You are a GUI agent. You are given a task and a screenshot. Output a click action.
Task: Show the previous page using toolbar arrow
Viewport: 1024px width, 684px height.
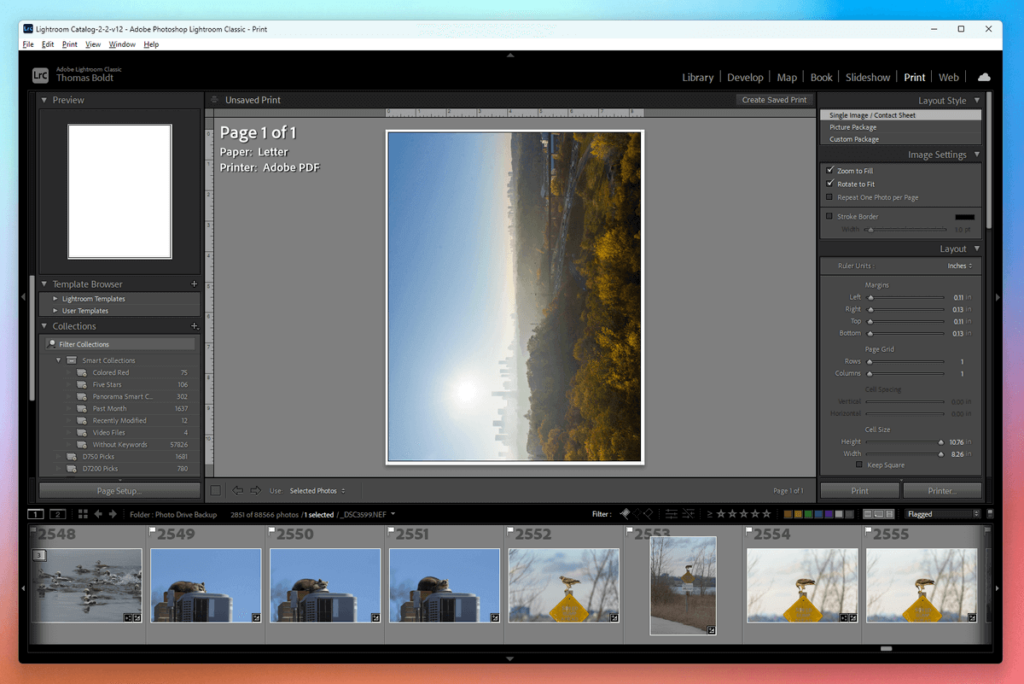point(237,491)
